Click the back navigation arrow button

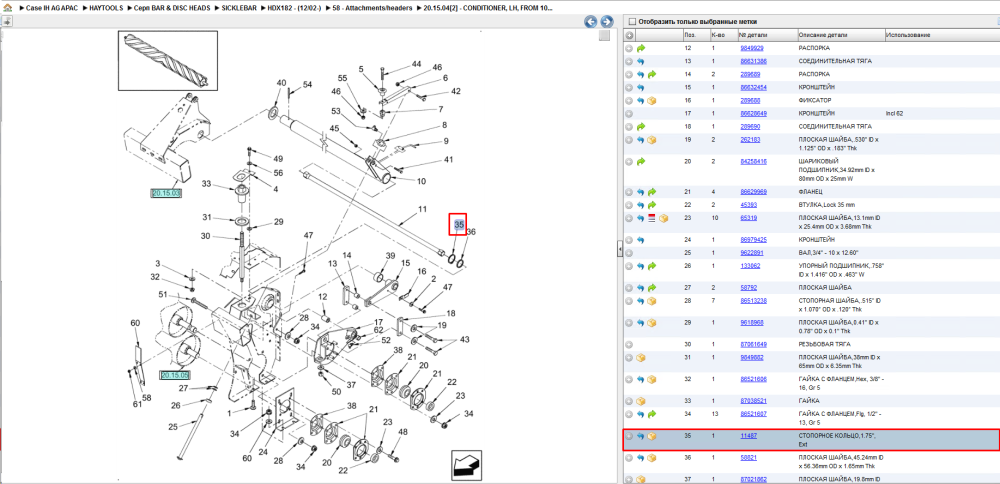tap(591, 22)
